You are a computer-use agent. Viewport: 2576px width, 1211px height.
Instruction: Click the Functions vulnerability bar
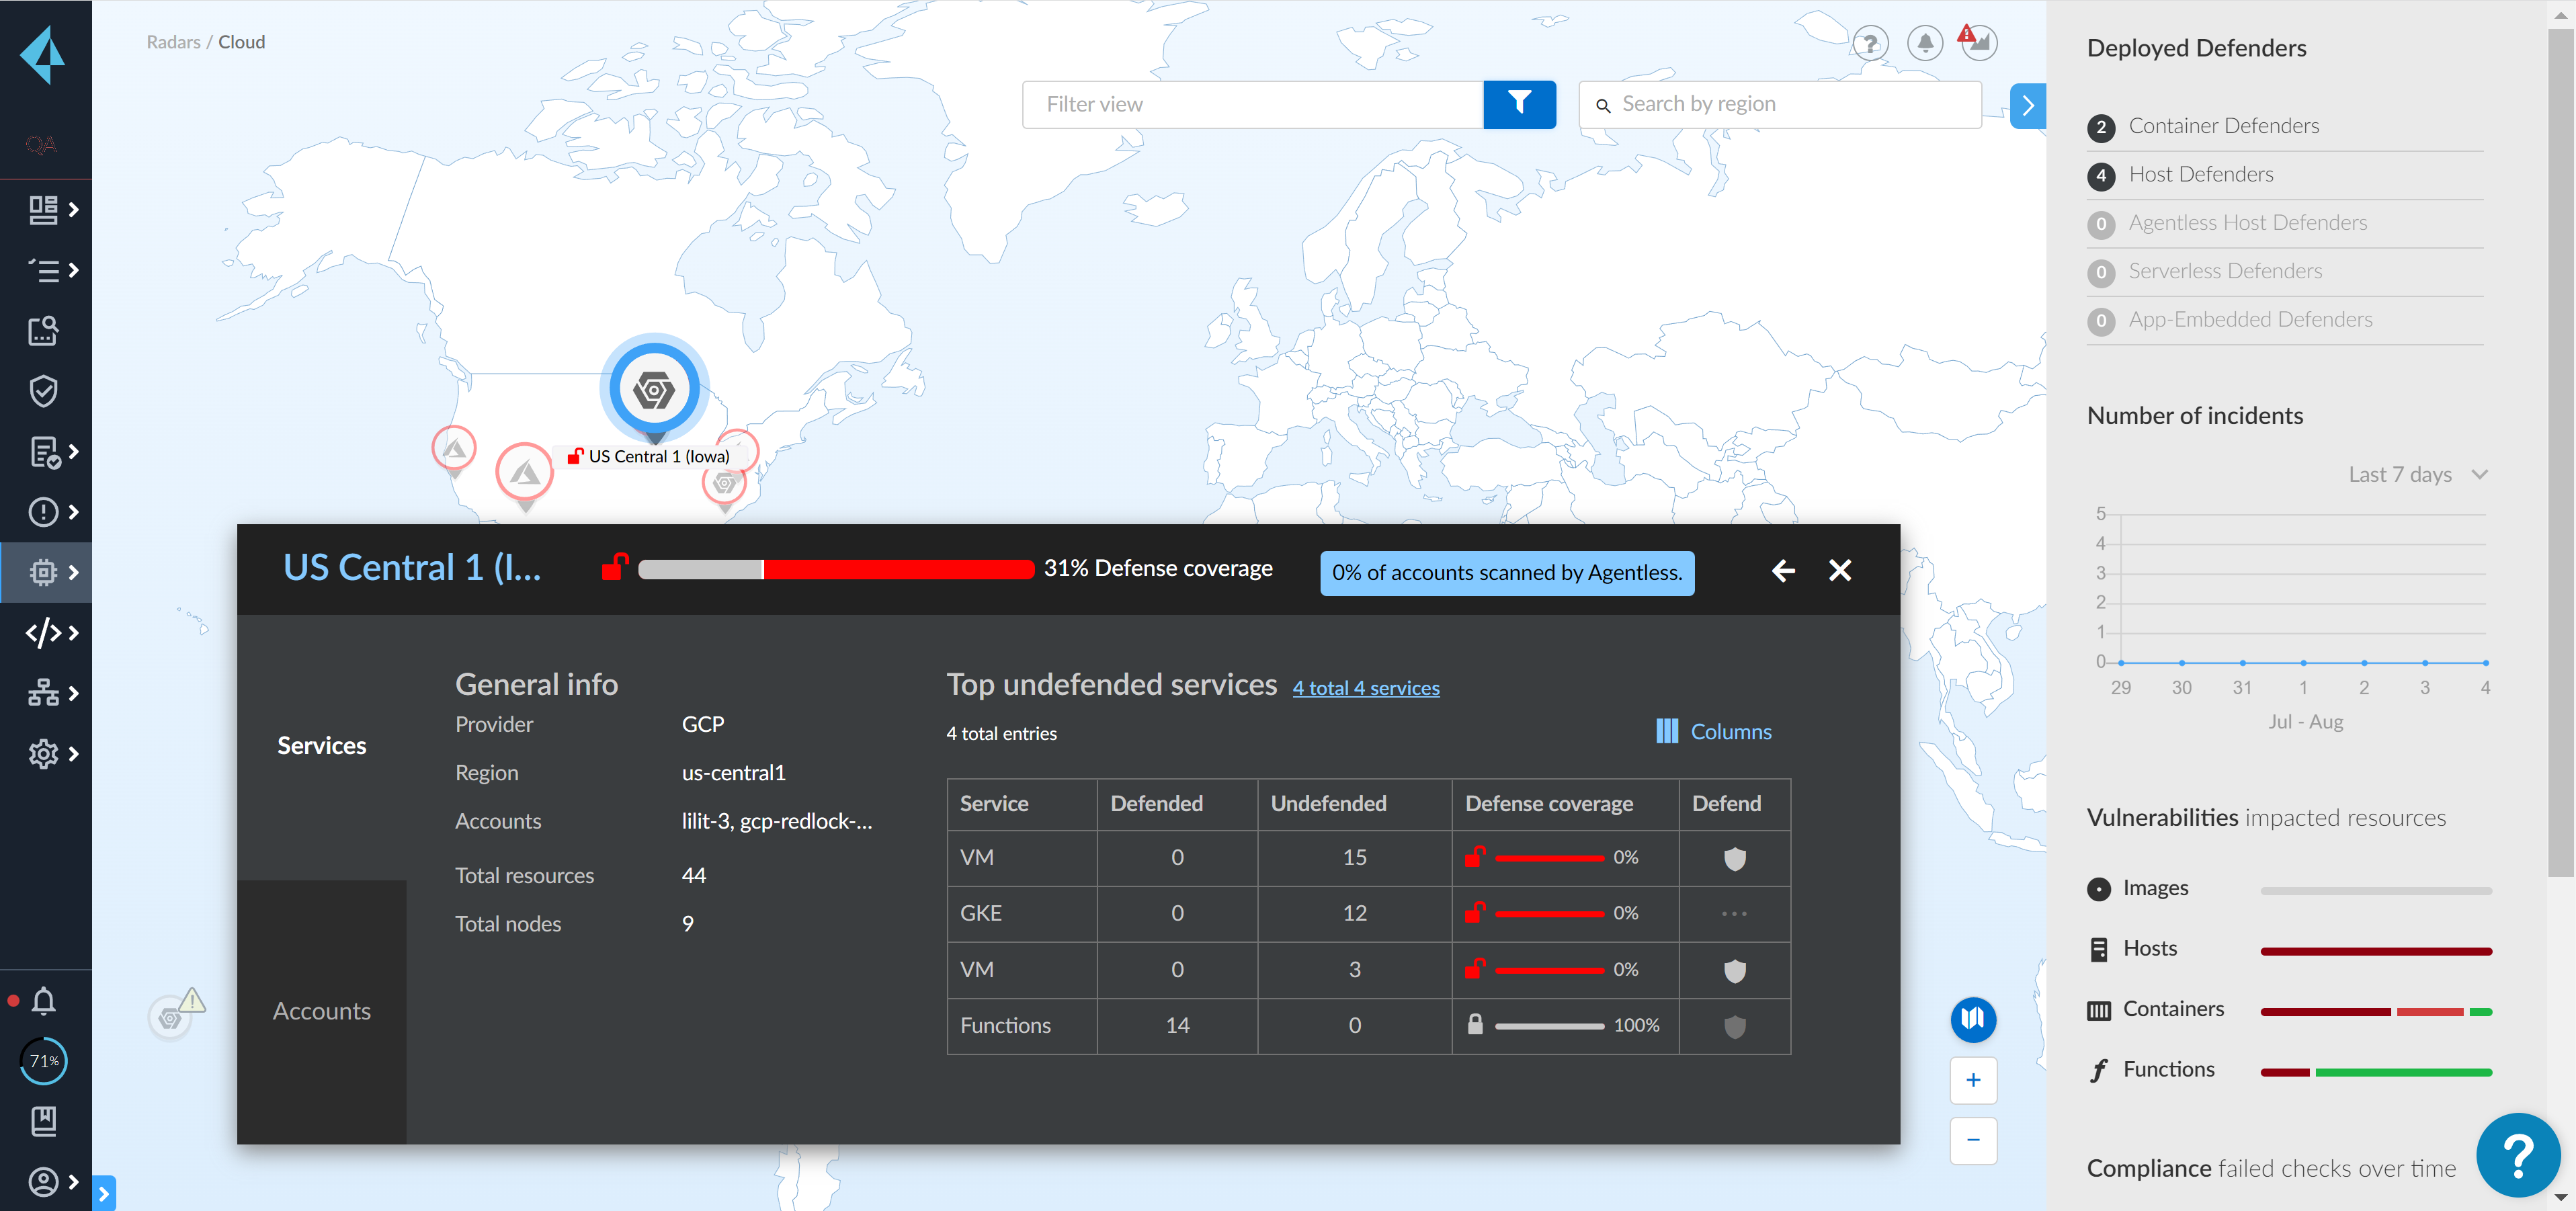pos(2376,1072)
